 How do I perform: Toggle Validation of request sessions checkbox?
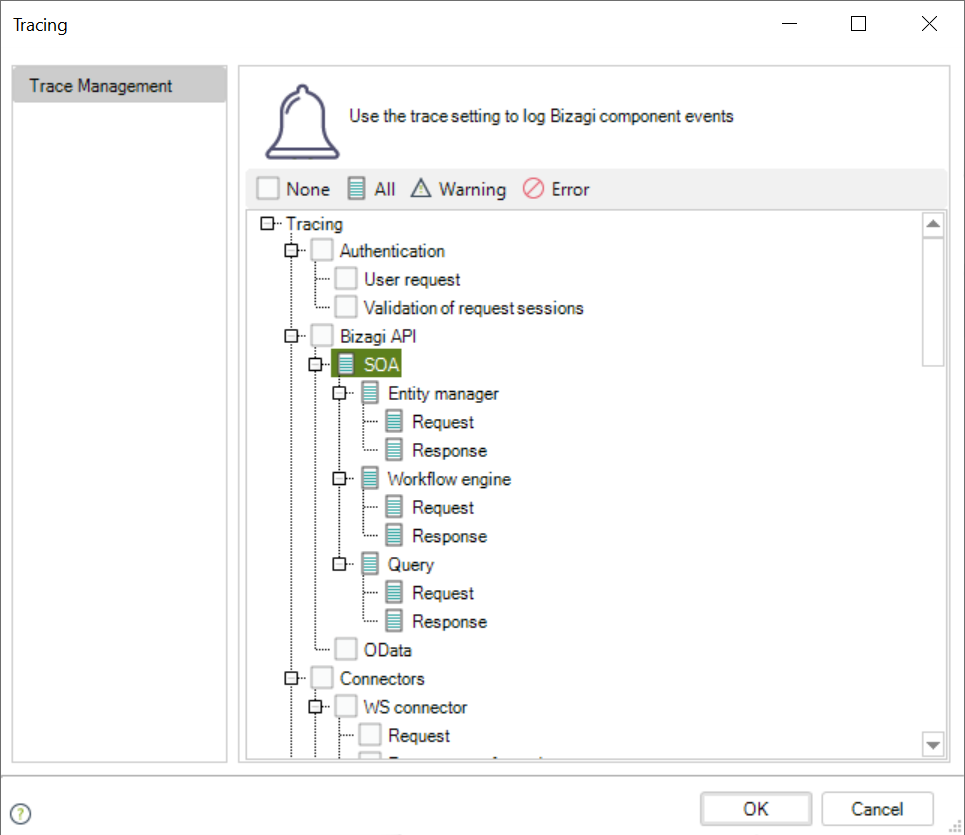346,307
